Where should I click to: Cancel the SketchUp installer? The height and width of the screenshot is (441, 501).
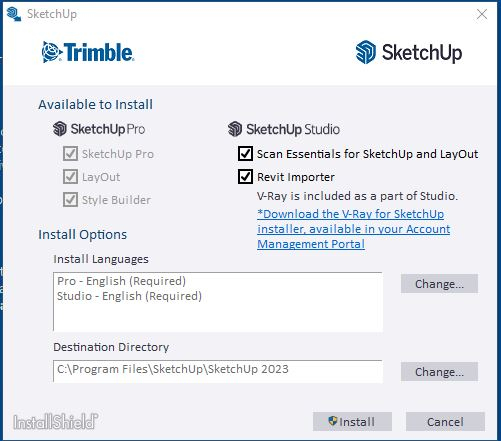[445, 422]
